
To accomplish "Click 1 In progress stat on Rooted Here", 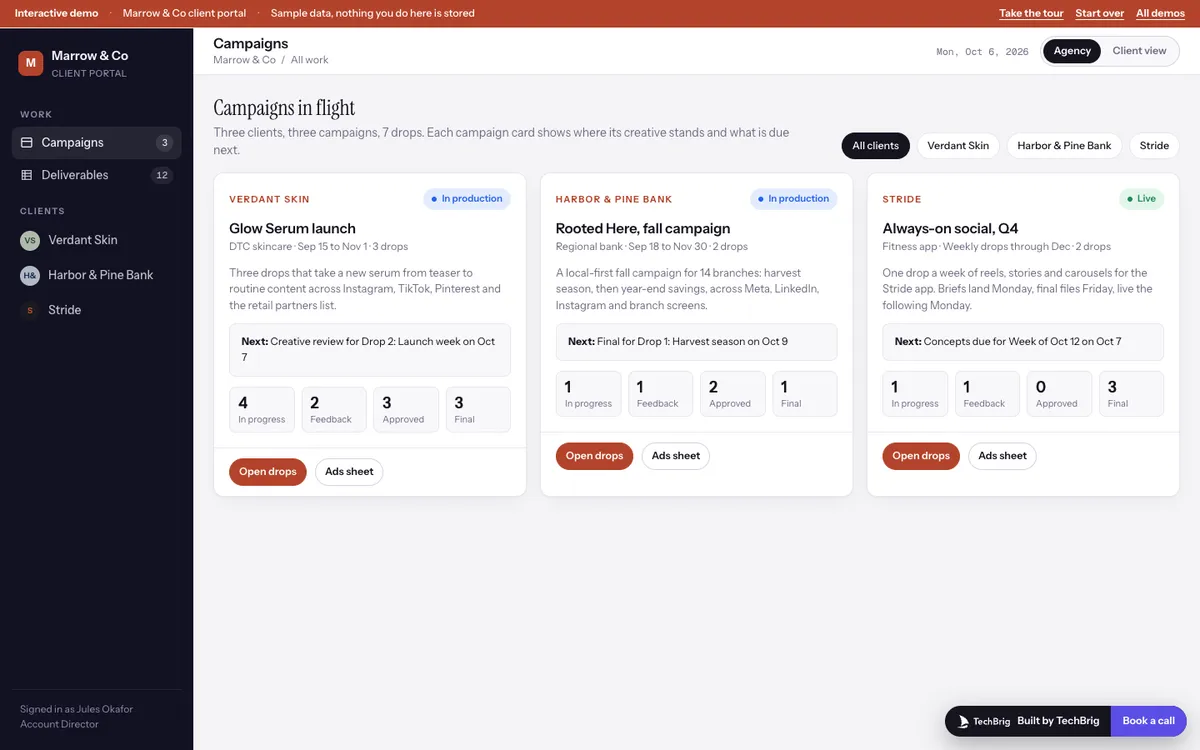I will pyautogui.click(x=589, y=394).
